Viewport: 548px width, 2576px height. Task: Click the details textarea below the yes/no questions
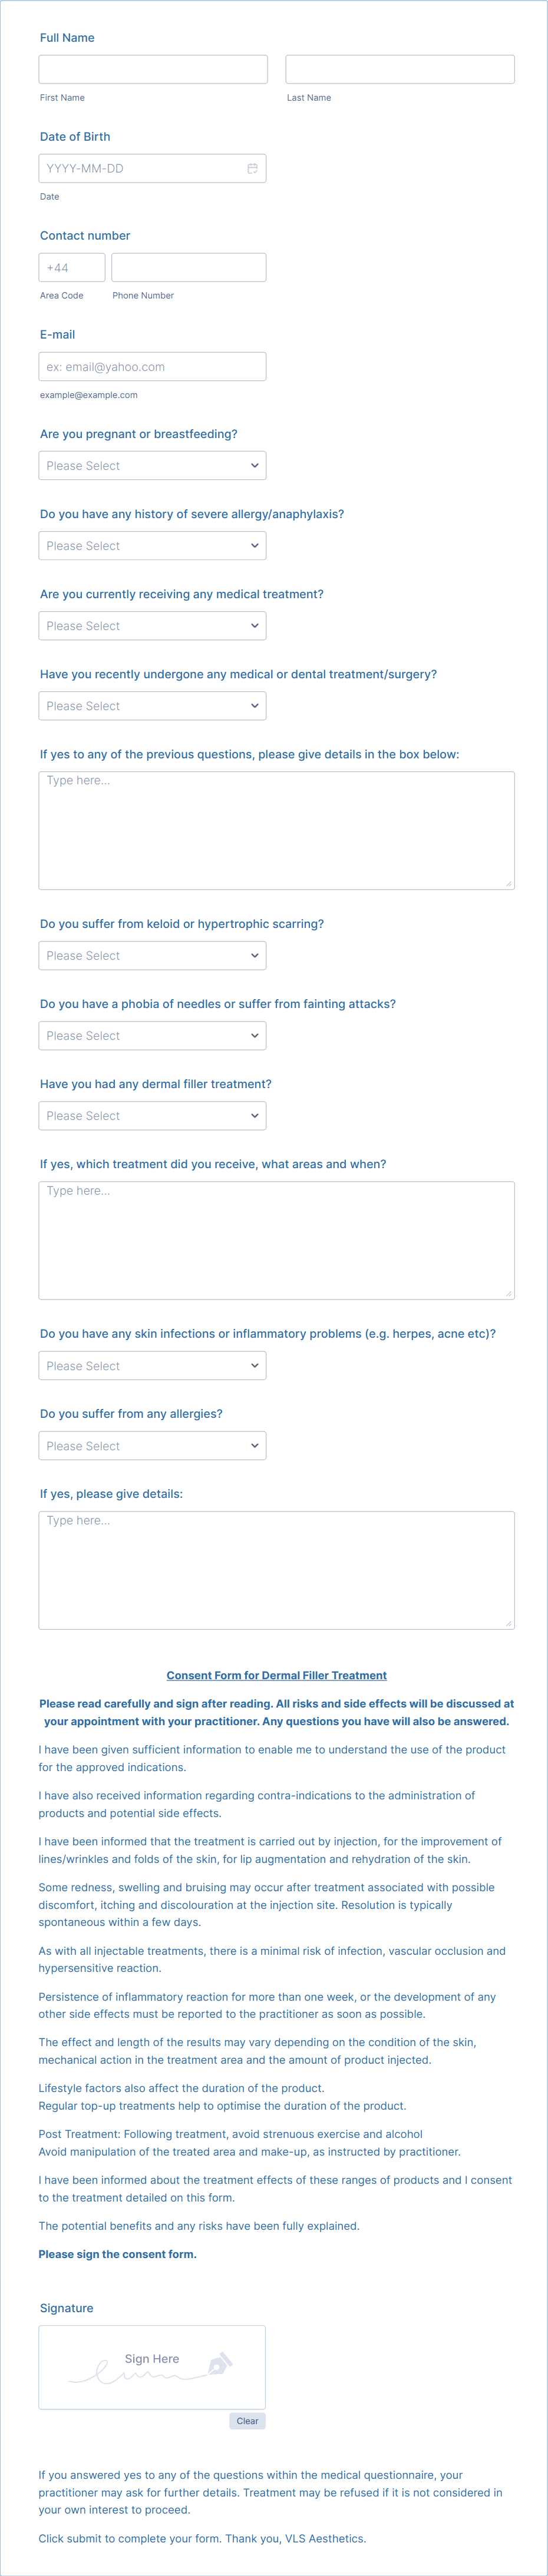(276, 828)
